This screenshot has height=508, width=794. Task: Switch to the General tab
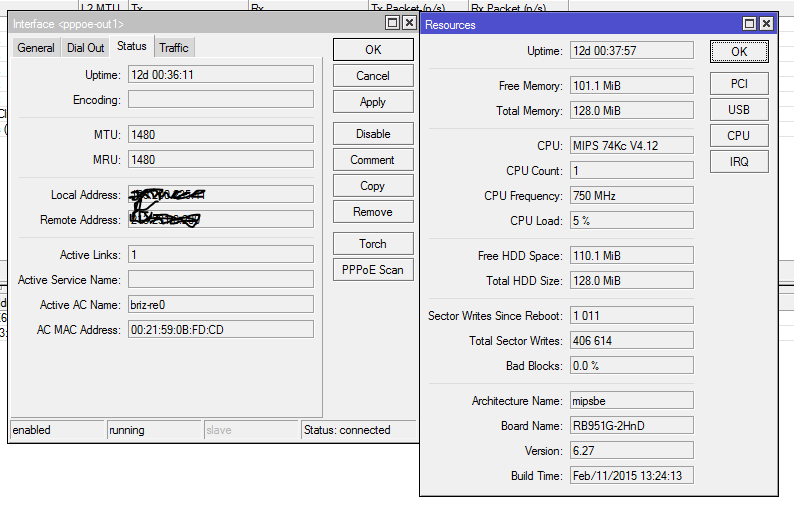pyautogui.click(x=36, y=48)
